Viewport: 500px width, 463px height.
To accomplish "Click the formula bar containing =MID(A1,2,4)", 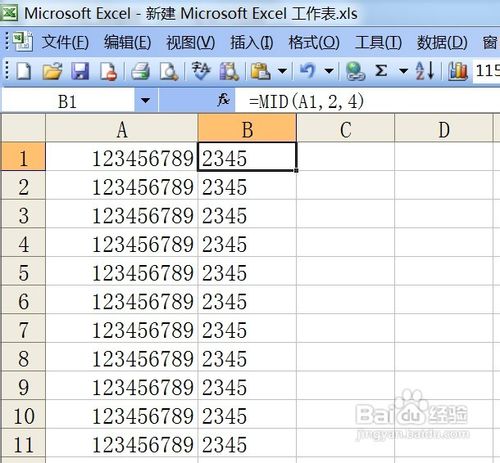I will point(367,101).
